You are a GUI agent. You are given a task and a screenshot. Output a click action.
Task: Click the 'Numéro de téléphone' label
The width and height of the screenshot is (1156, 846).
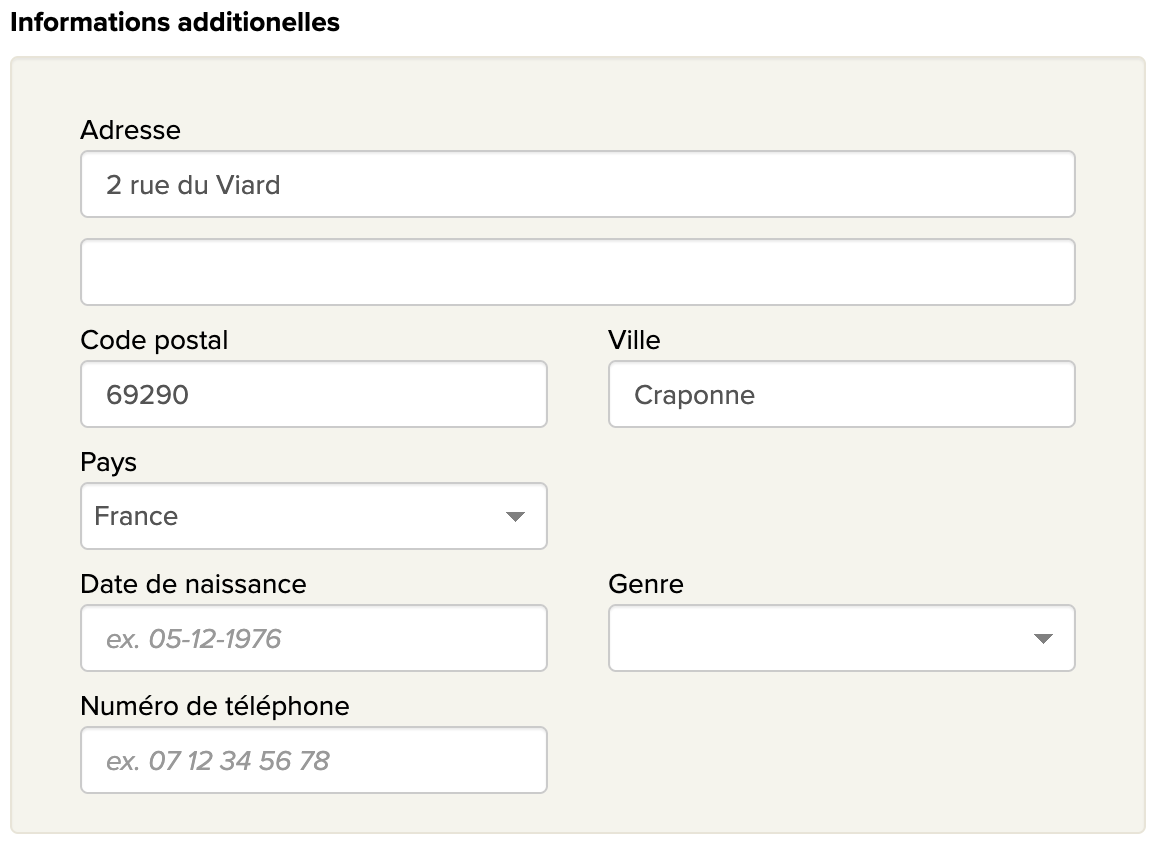click(215, 706)
